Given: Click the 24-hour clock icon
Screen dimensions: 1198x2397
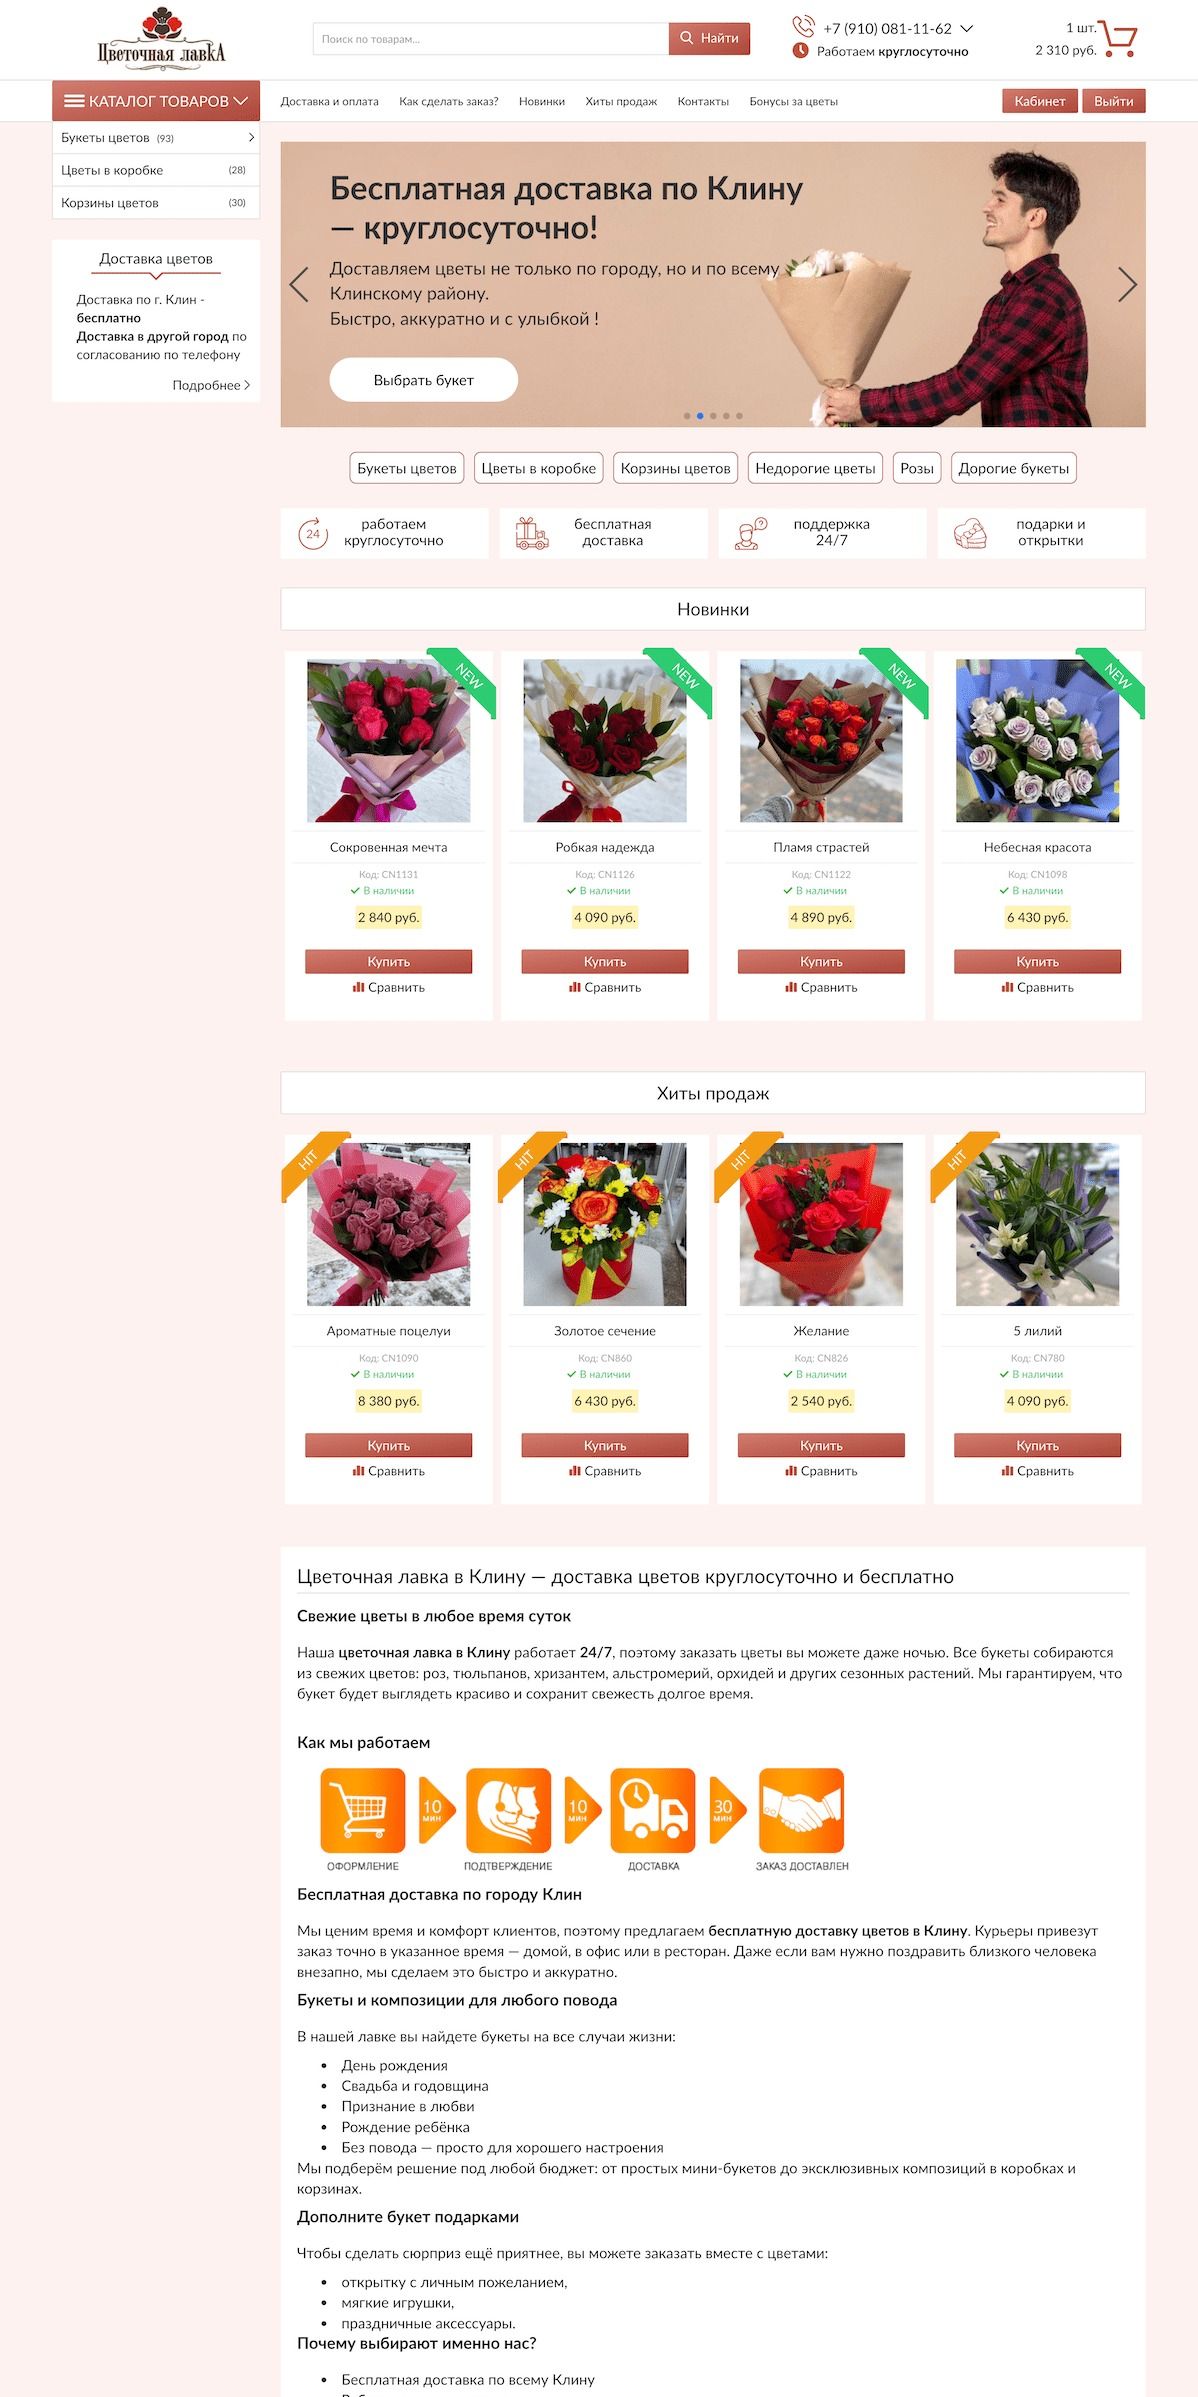Looking at the screenshot, I should 313,534.
